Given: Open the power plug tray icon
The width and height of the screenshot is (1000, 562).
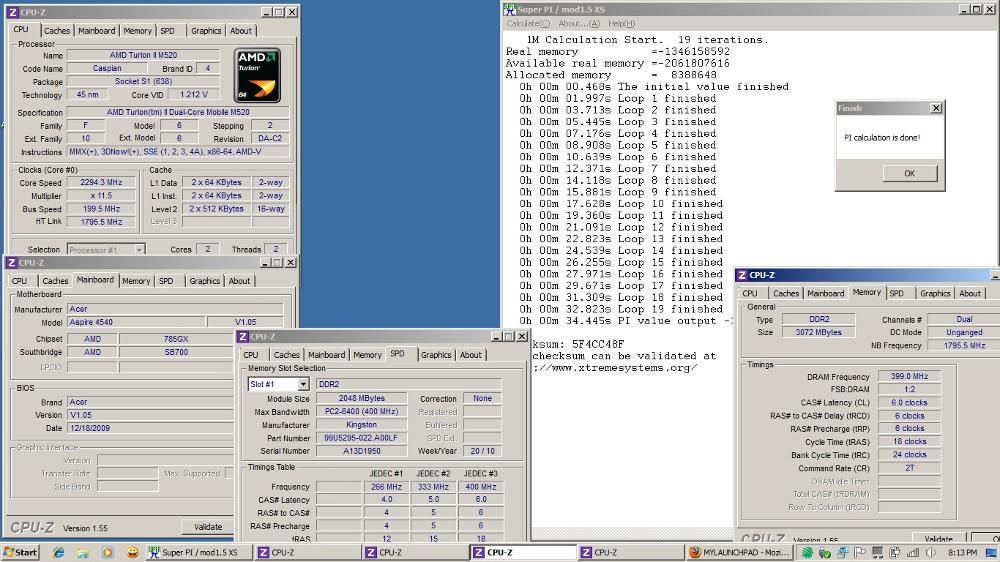Looking at the screenshot, I should click(x=895, y=552).
